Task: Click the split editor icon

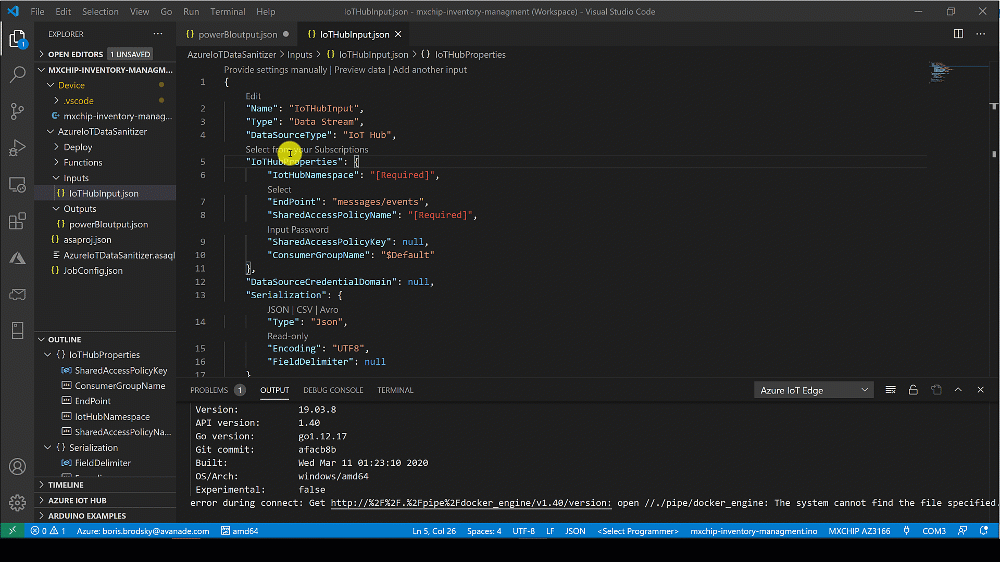Action: 958,34
